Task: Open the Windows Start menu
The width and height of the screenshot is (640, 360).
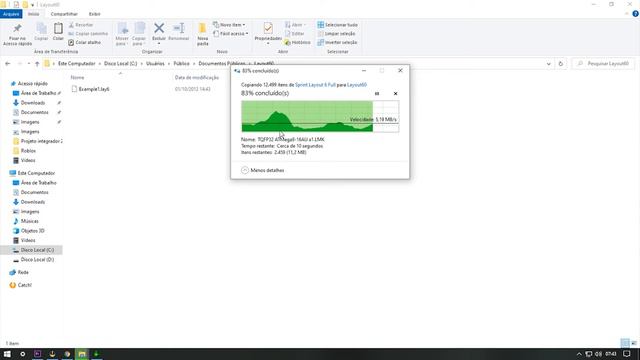Action: 7,354
